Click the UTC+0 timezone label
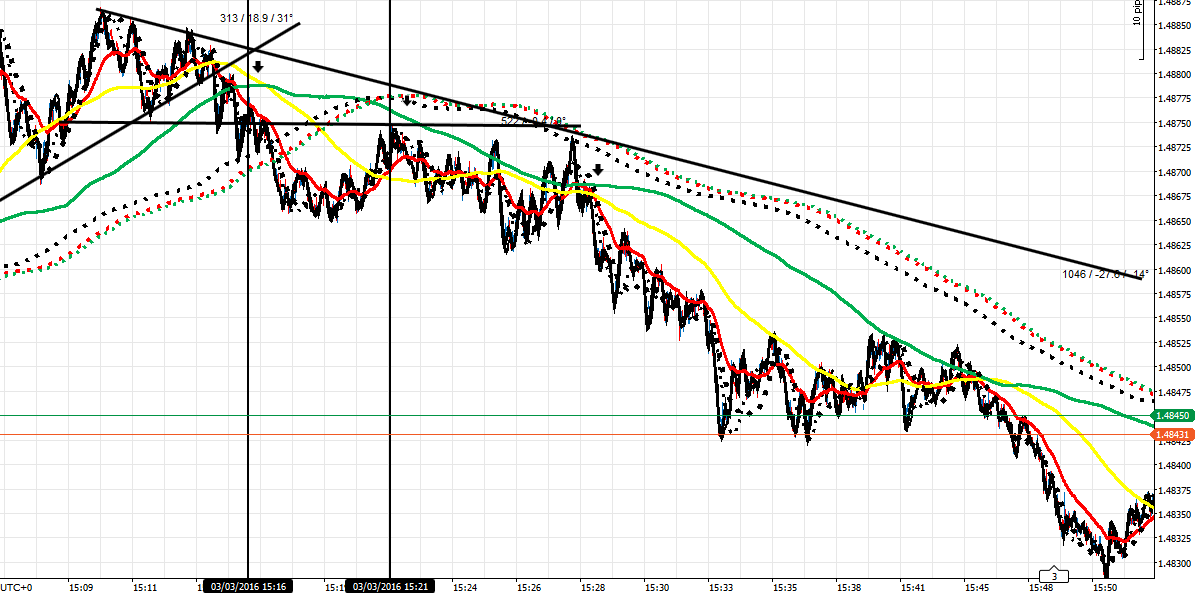1199x593 pixels. 14,588
